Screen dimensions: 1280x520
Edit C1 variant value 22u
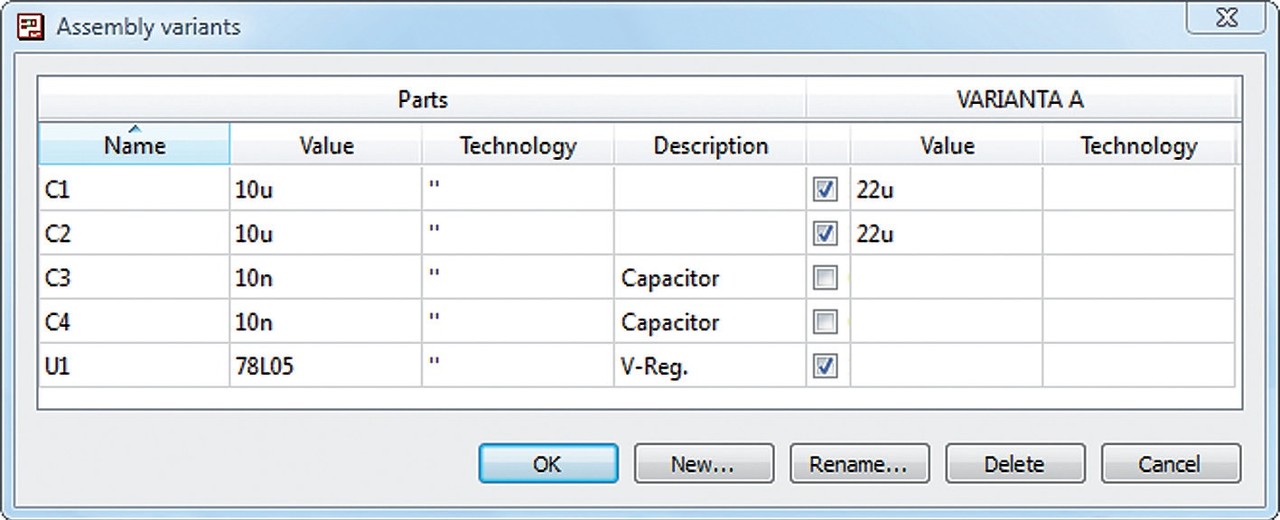coord(945,190)
